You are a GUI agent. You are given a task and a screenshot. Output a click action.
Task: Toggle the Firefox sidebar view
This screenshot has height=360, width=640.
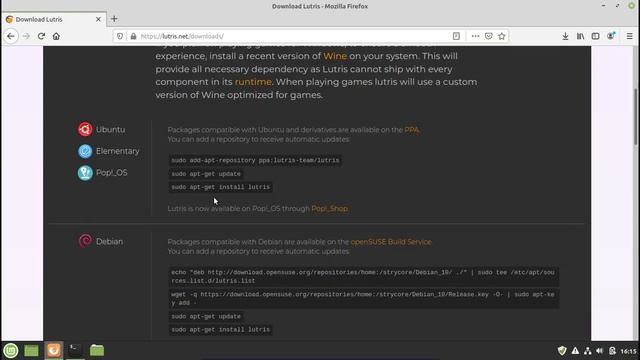point(596,36)
